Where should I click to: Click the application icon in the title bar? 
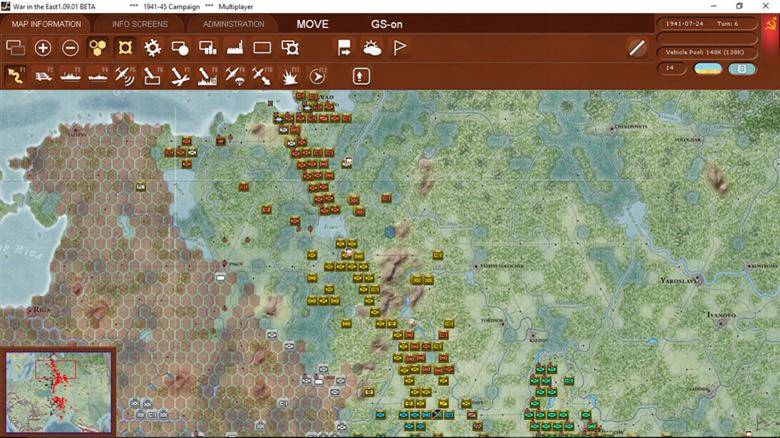point(5,6)
